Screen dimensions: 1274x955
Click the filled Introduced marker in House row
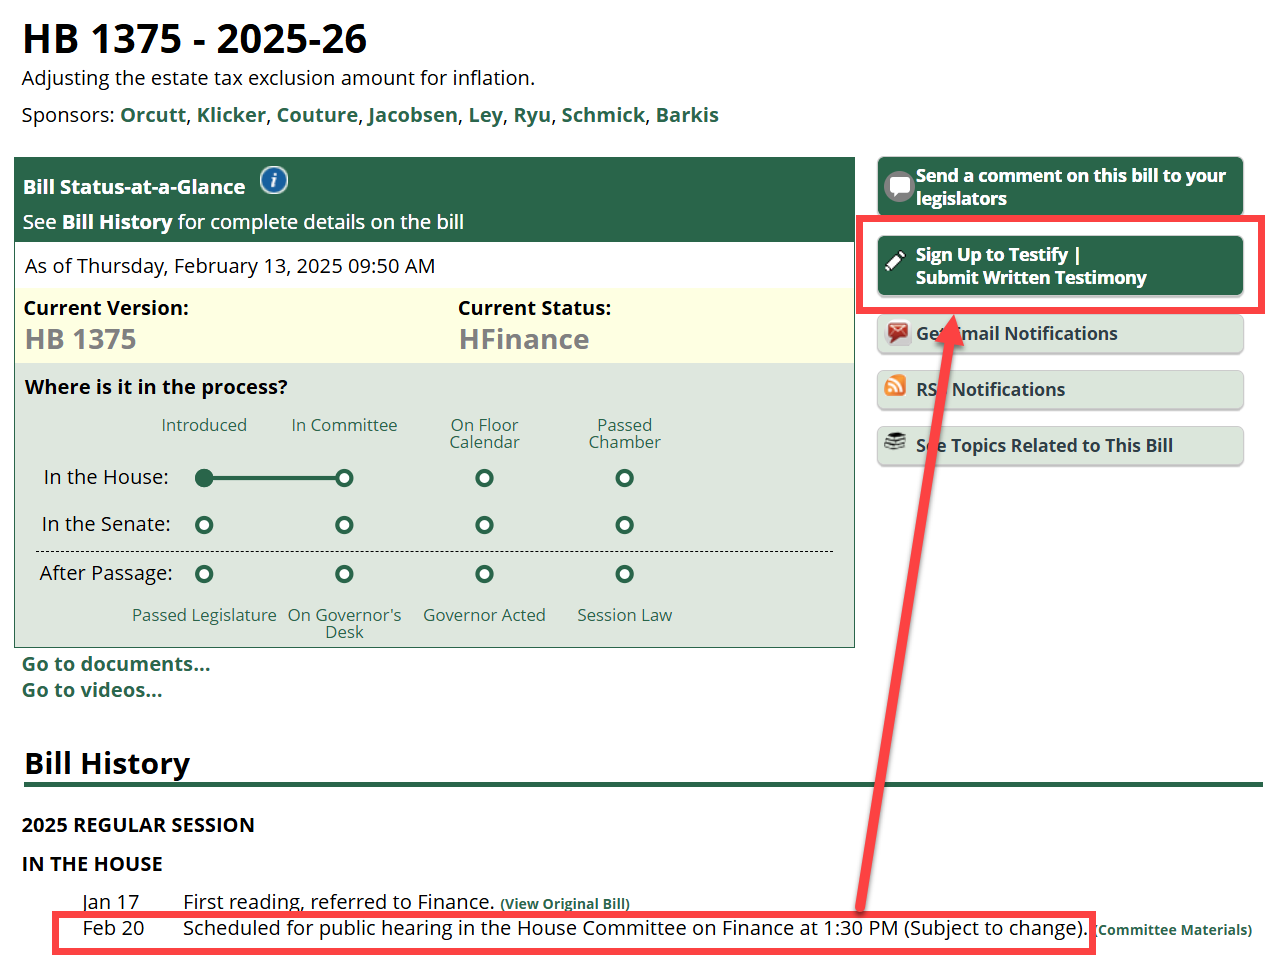pos(204,478)
